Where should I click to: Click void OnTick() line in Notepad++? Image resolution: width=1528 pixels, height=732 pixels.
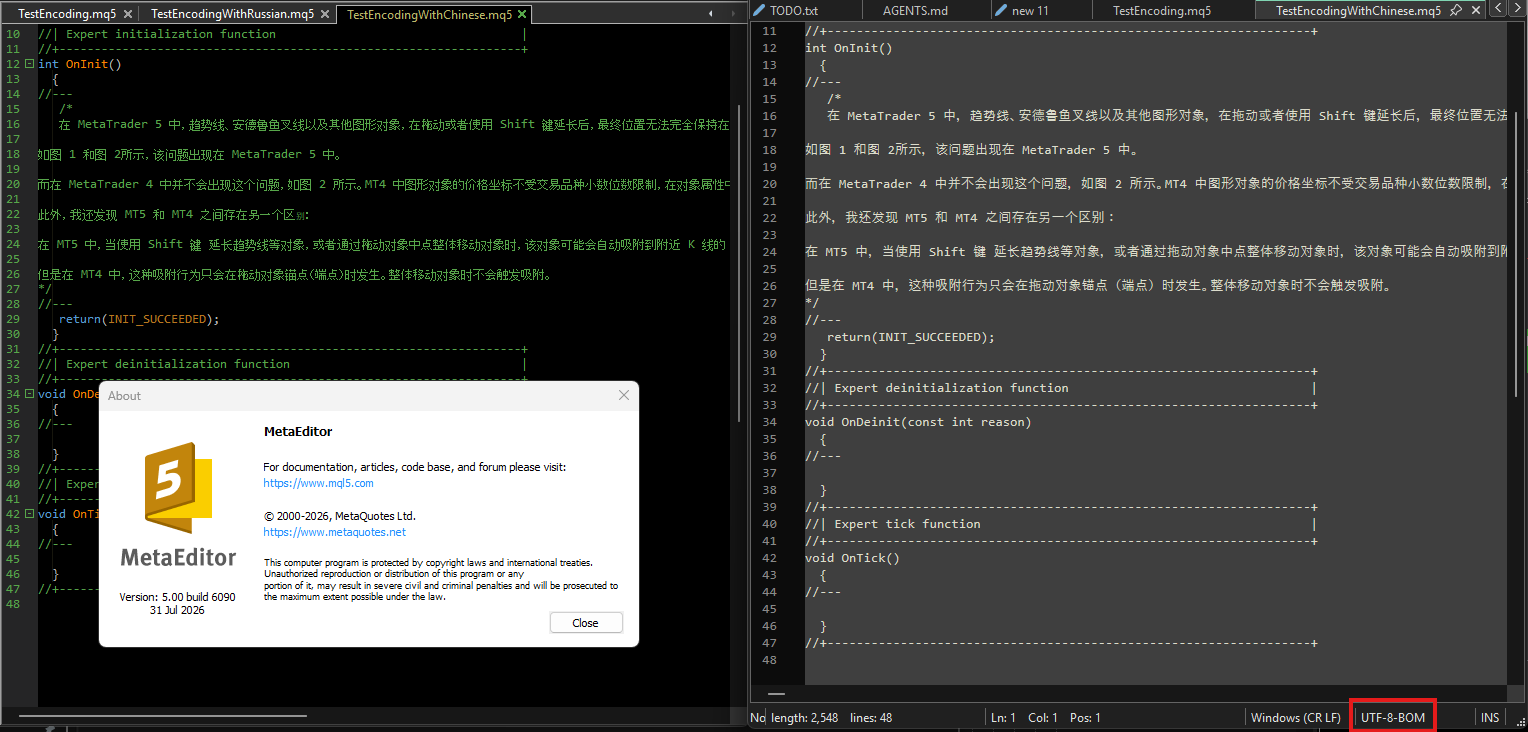(x=853, y=558)
